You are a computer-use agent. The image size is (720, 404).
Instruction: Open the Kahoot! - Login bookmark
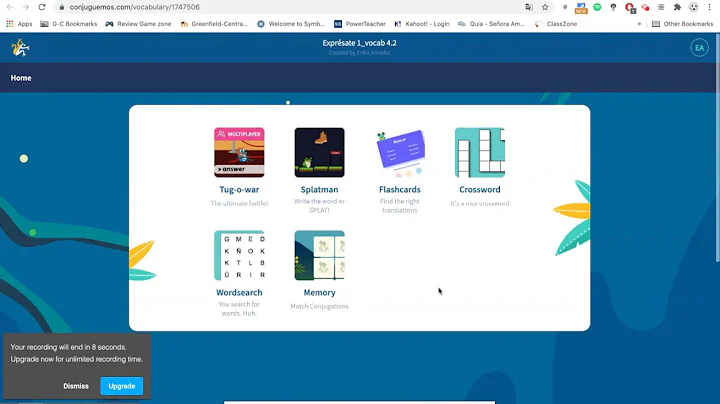[x=422, y=24]
